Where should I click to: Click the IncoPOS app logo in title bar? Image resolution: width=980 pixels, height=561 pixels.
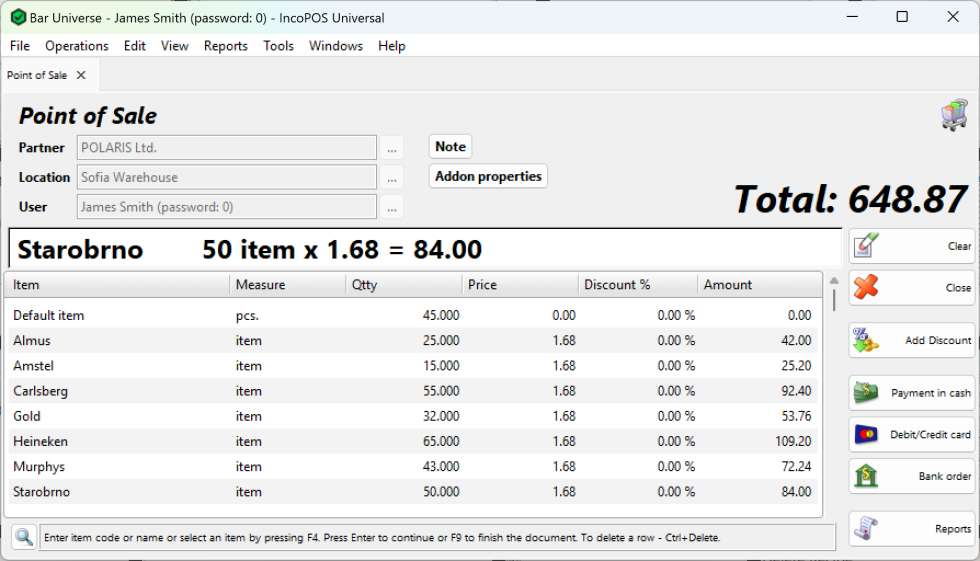(18, 17)
